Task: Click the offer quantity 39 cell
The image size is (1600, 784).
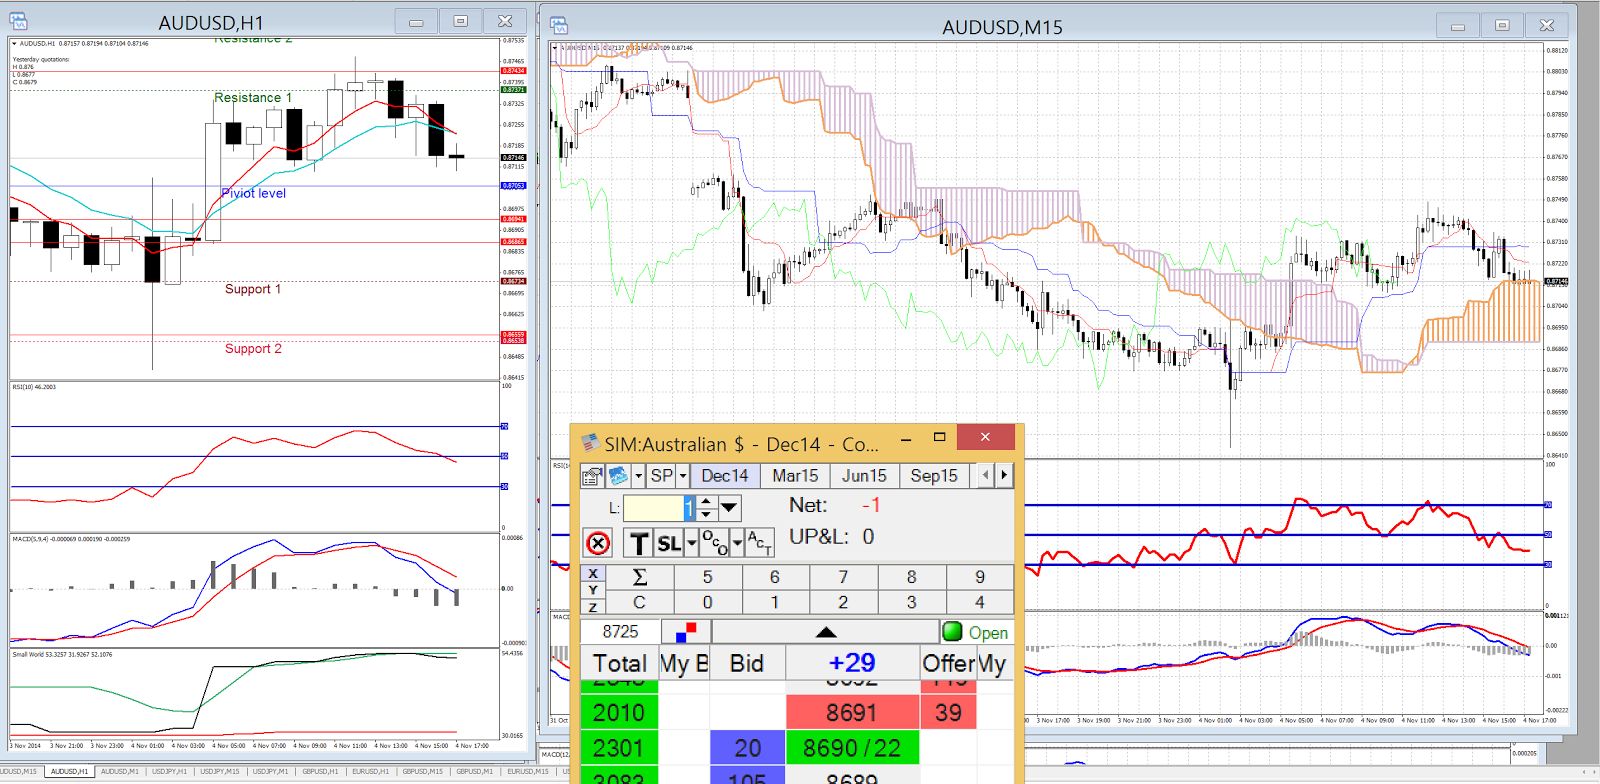Action: click(948, 713)
